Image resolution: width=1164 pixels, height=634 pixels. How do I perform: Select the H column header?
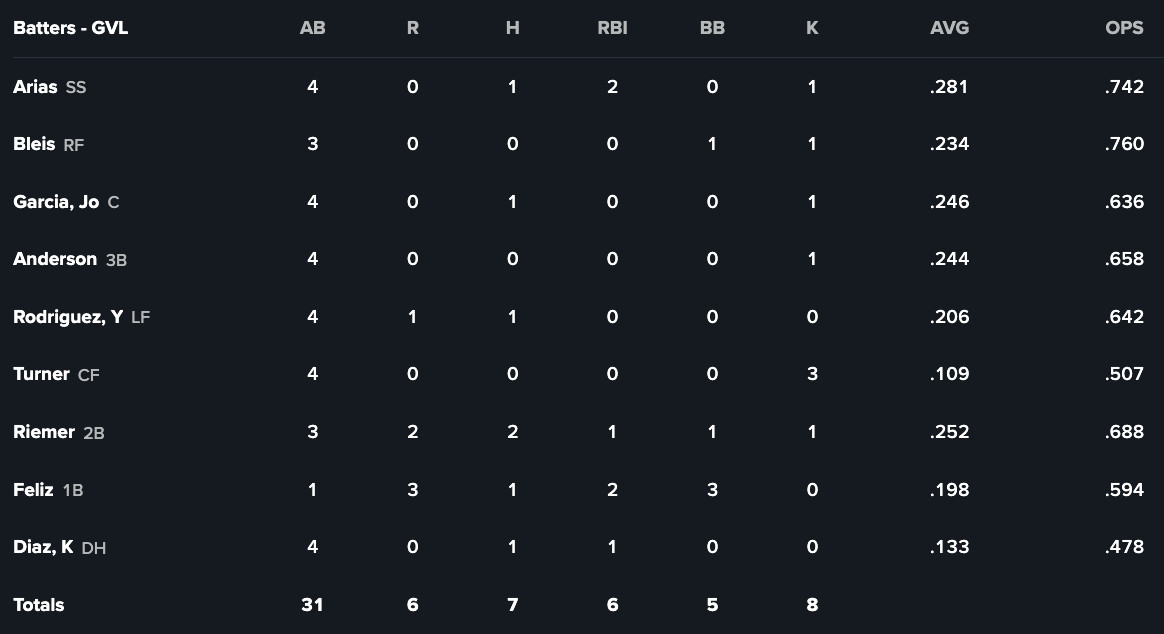[x=512, y=28]
